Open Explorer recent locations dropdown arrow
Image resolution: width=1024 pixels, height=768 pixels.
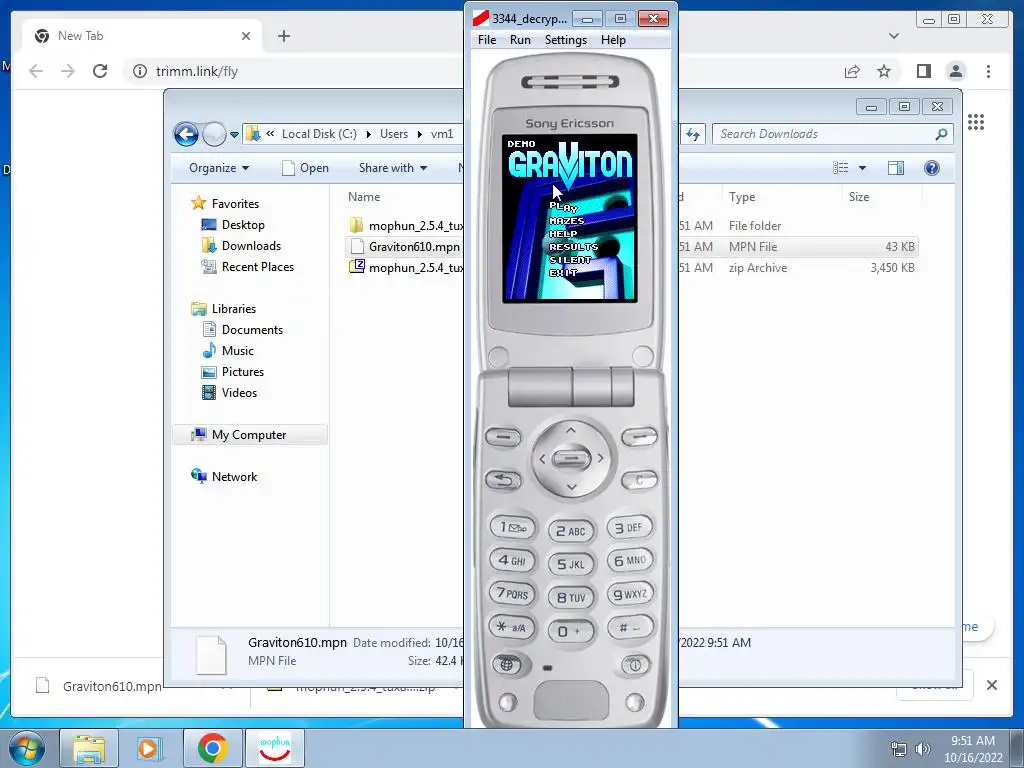pyautogui.click(x=234, y=135)
